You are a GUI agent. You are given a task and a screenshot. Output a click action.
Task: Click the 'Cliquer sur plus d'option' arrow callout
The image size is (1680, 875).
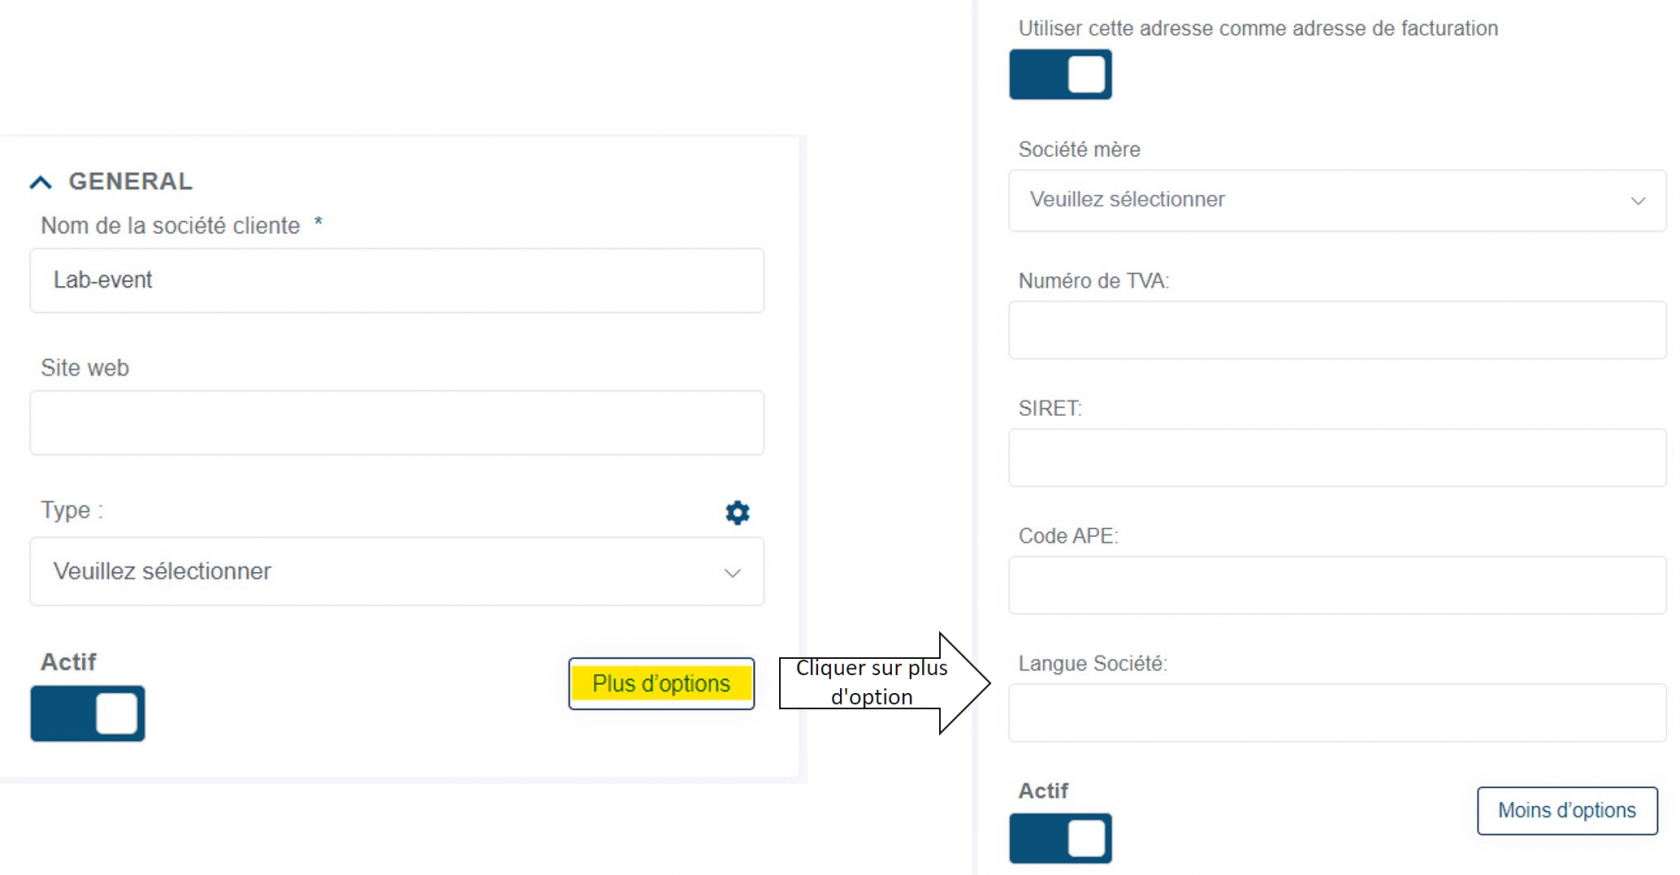click(873, 683)
